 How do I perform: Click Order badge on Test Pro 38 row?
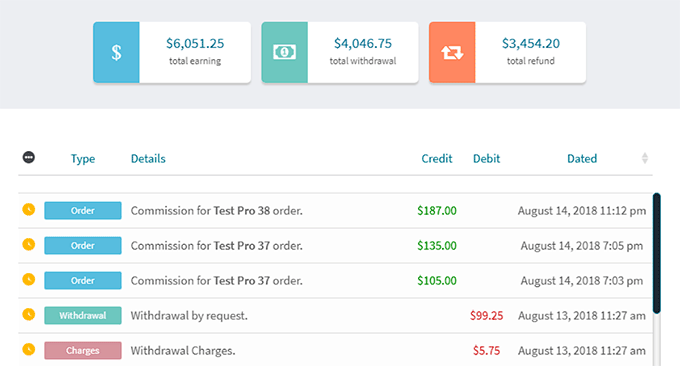83,211
